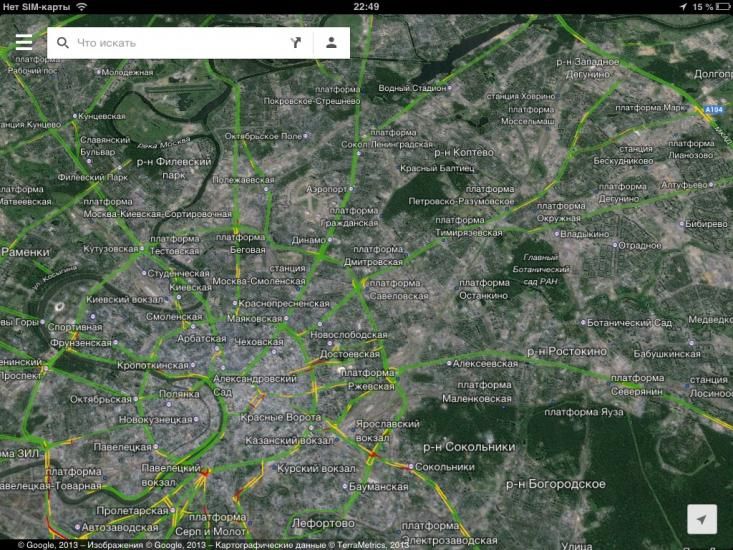Tap the battery indicator in status bar
This screenshot has width=733, height=550.
pyautogui.click(x=723, y=7)
